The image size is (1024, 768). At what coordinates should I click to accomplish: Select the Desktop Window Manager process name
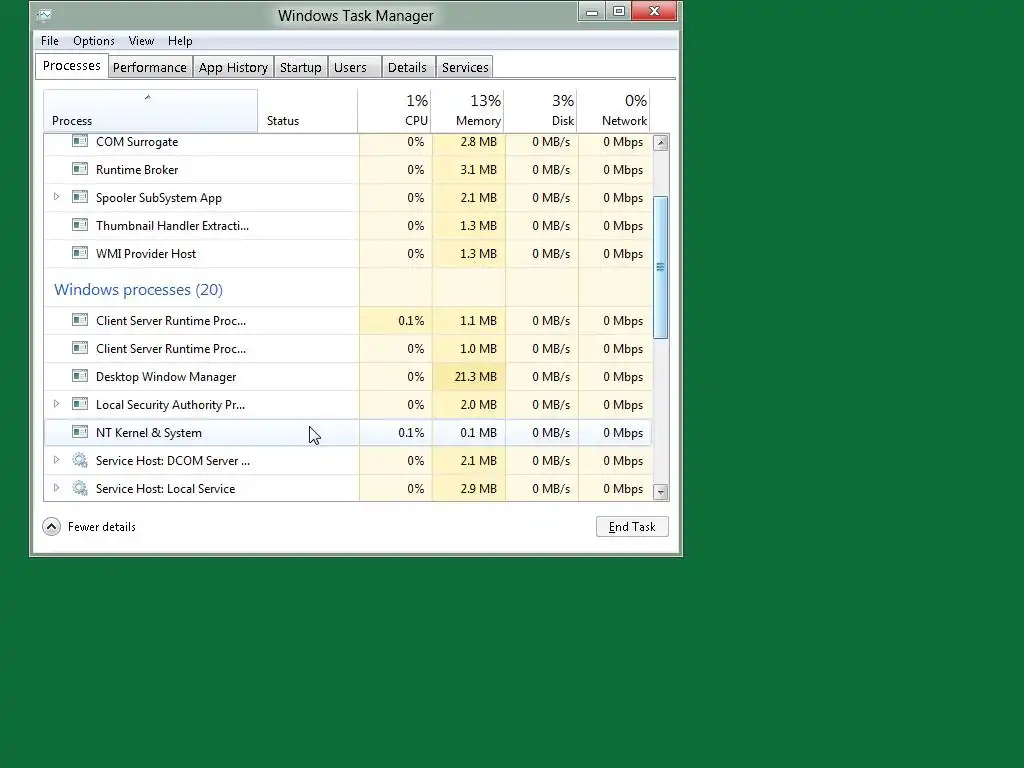tap(166, 377)
